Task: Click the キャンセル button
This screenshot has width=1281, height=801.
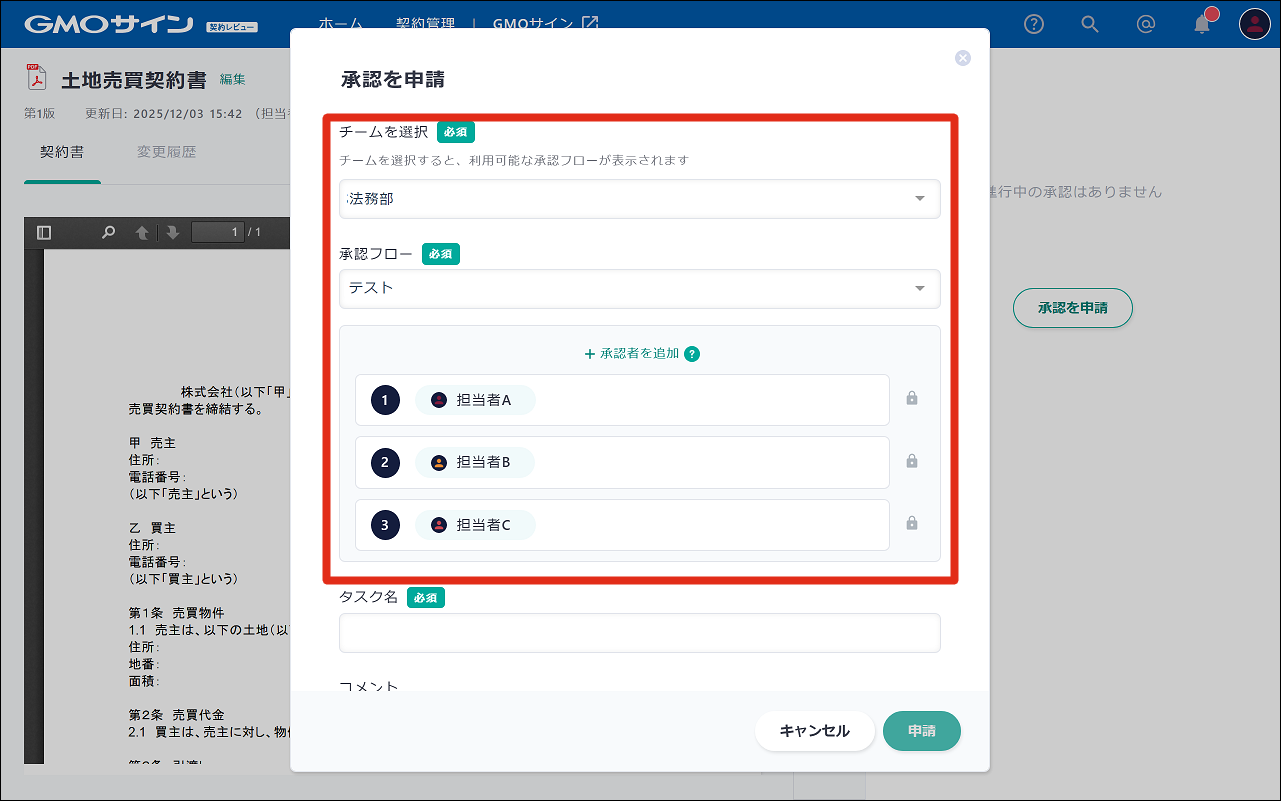Action: point(814,731)
